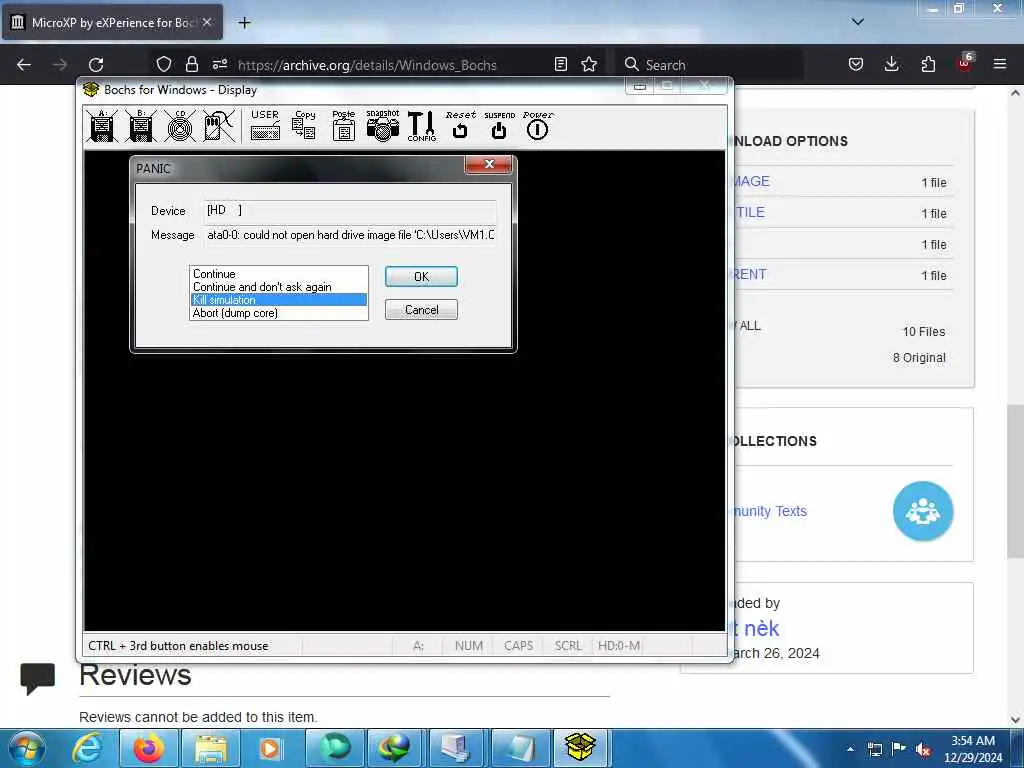Toggle floppy drive A: in Bochs toolbar
This screenshot has width=1024, height=768.
click(102, 125)
